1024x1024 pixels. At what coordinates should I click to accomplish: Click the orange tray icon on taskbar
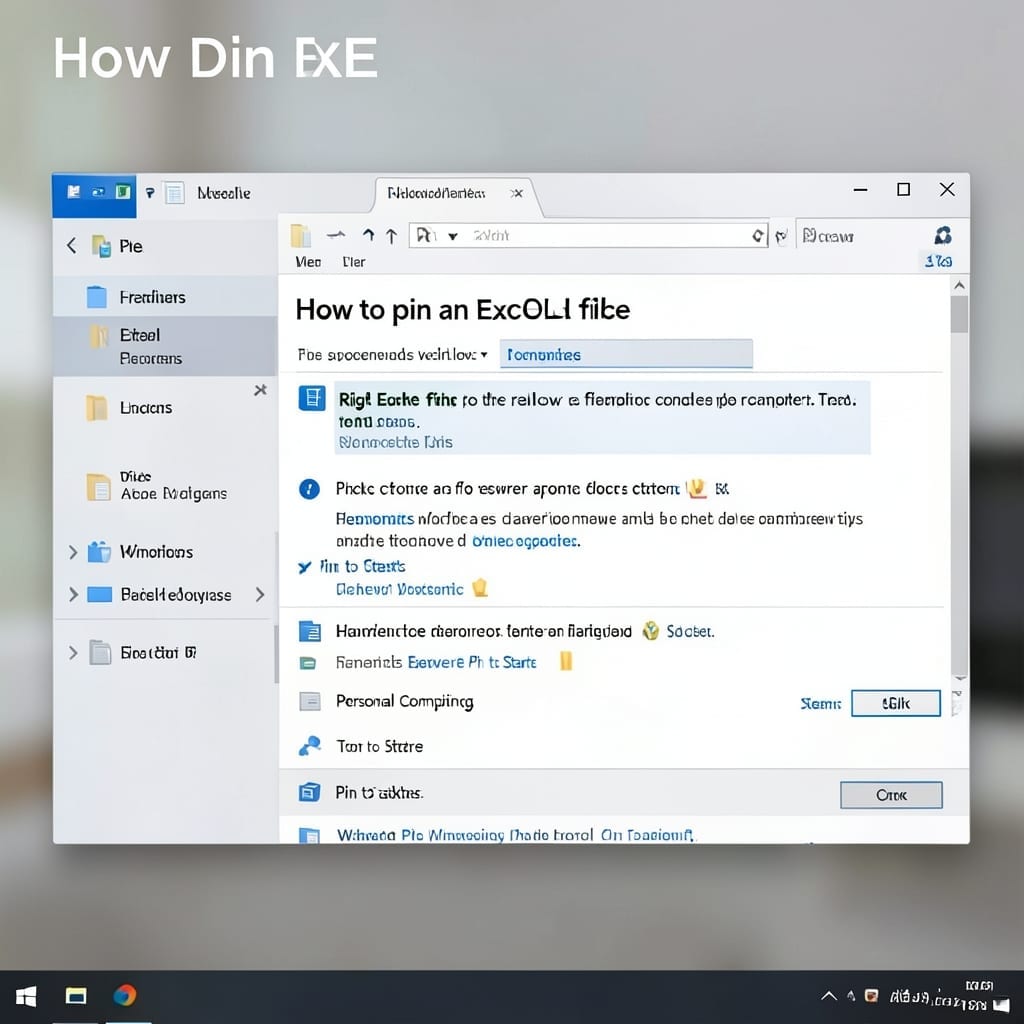(871, 995)
